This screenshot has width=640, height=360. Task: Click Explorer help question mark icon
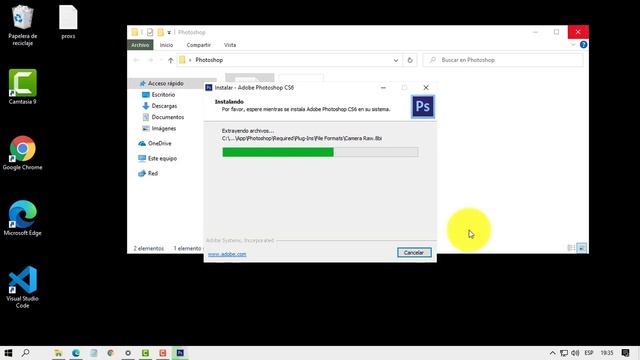point(583,45)
